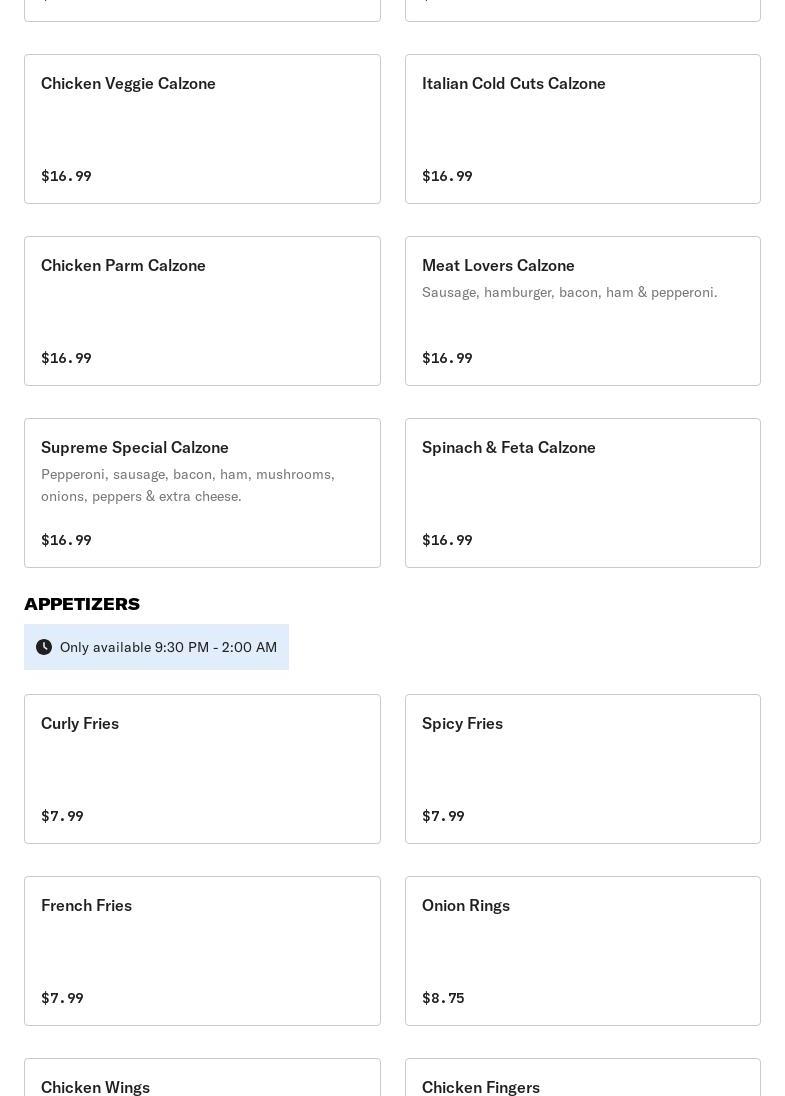The width and height of the screenshot is (785, 1096).
Task: Open the Onion Rings appetizer card
Action: coord(582,951)
